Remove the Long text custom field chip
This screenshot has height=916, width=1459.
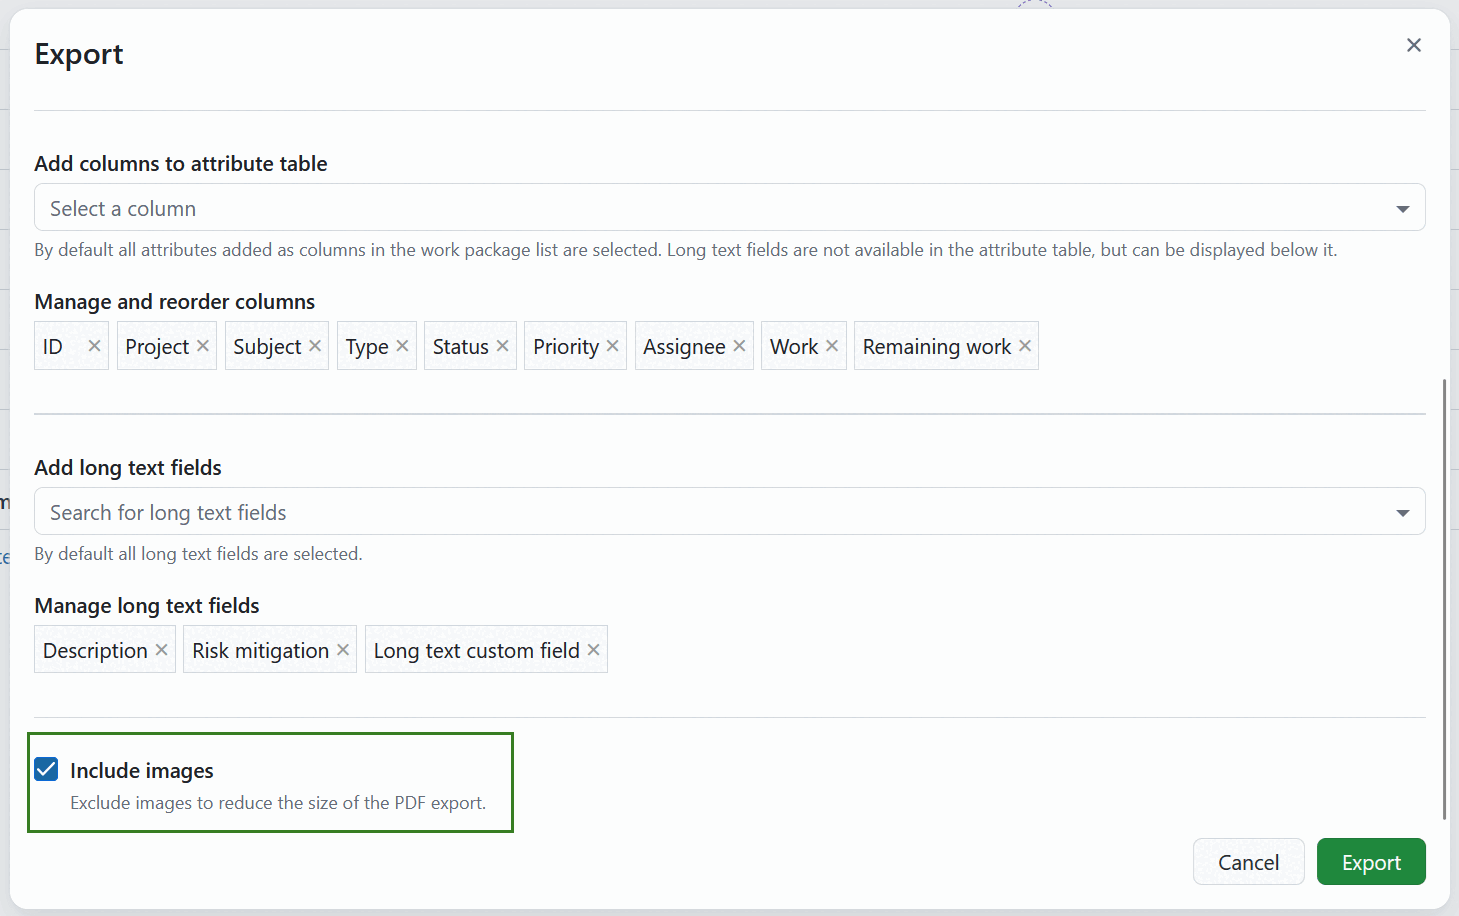pos(594,649)
